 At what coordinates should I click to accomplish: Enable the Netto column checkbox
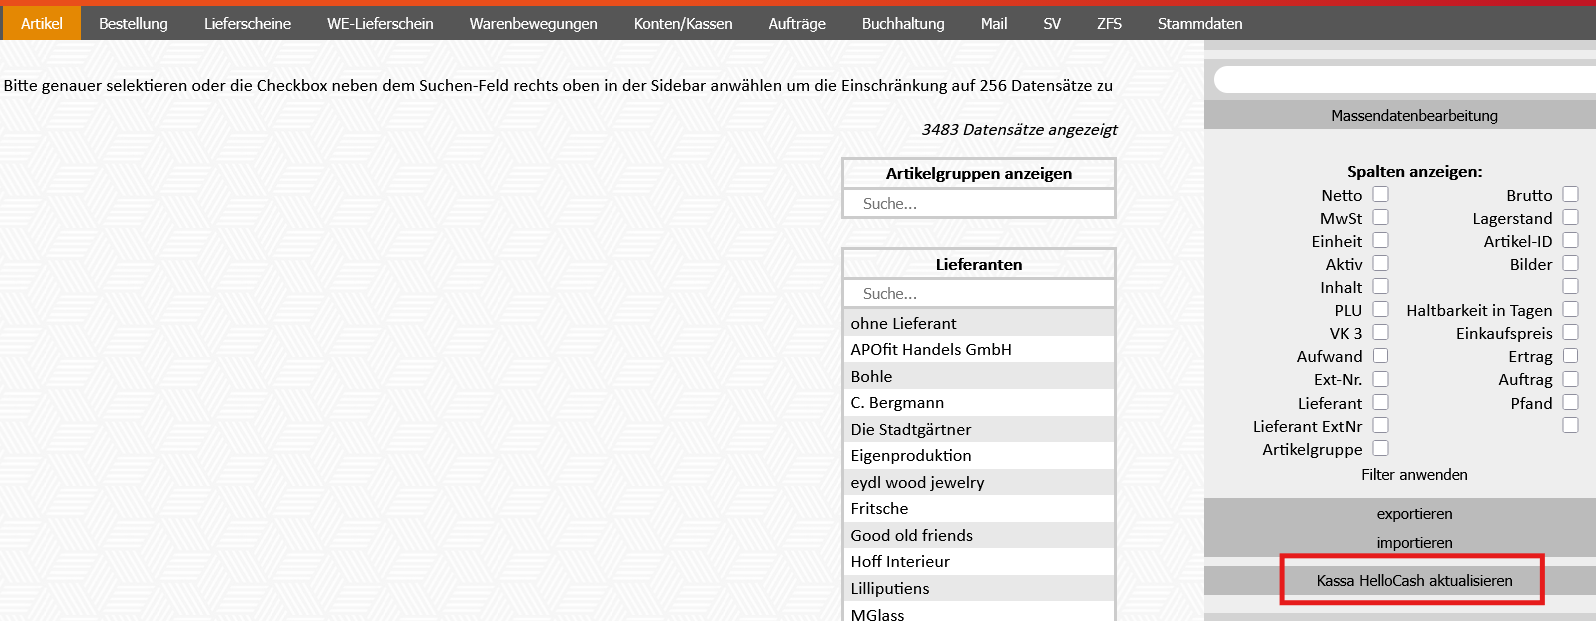tap(1380, 195)
